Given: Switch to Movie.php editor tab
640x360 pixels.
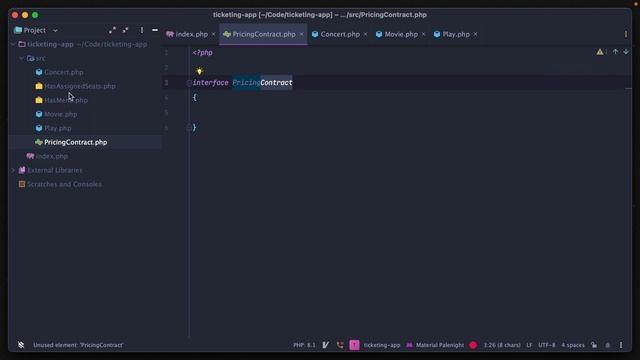Looking at the screenshot, I should click(x=401, y=34).
